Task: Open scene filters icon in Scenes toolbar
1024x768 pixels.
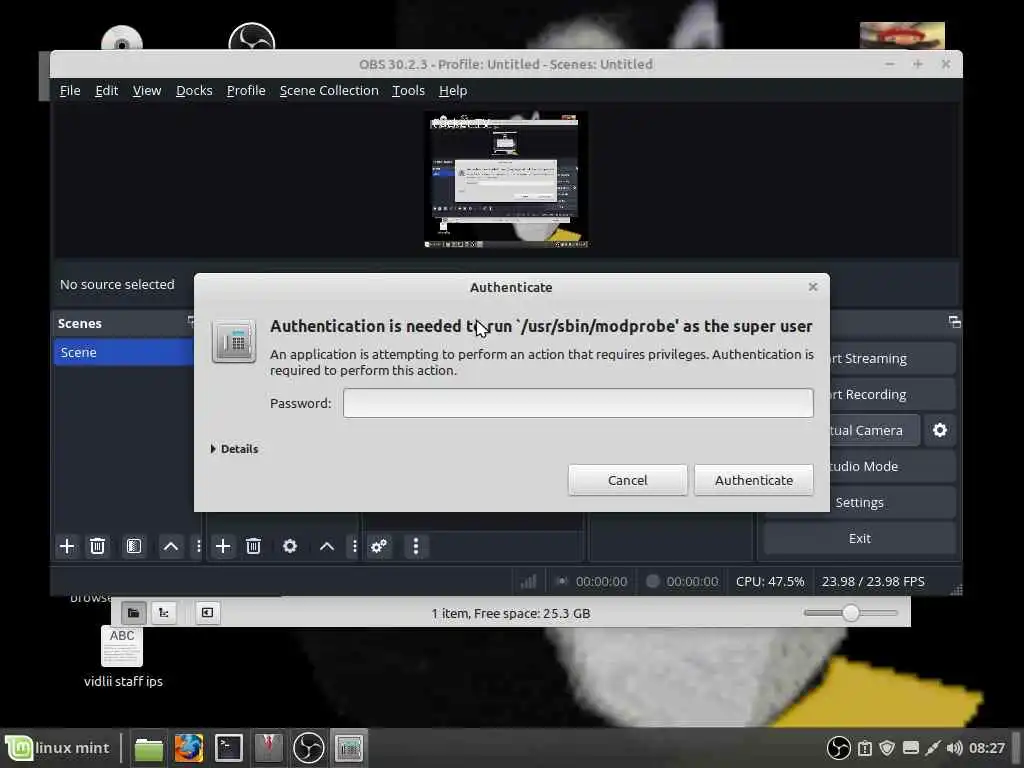Action: tap(134, 546)
